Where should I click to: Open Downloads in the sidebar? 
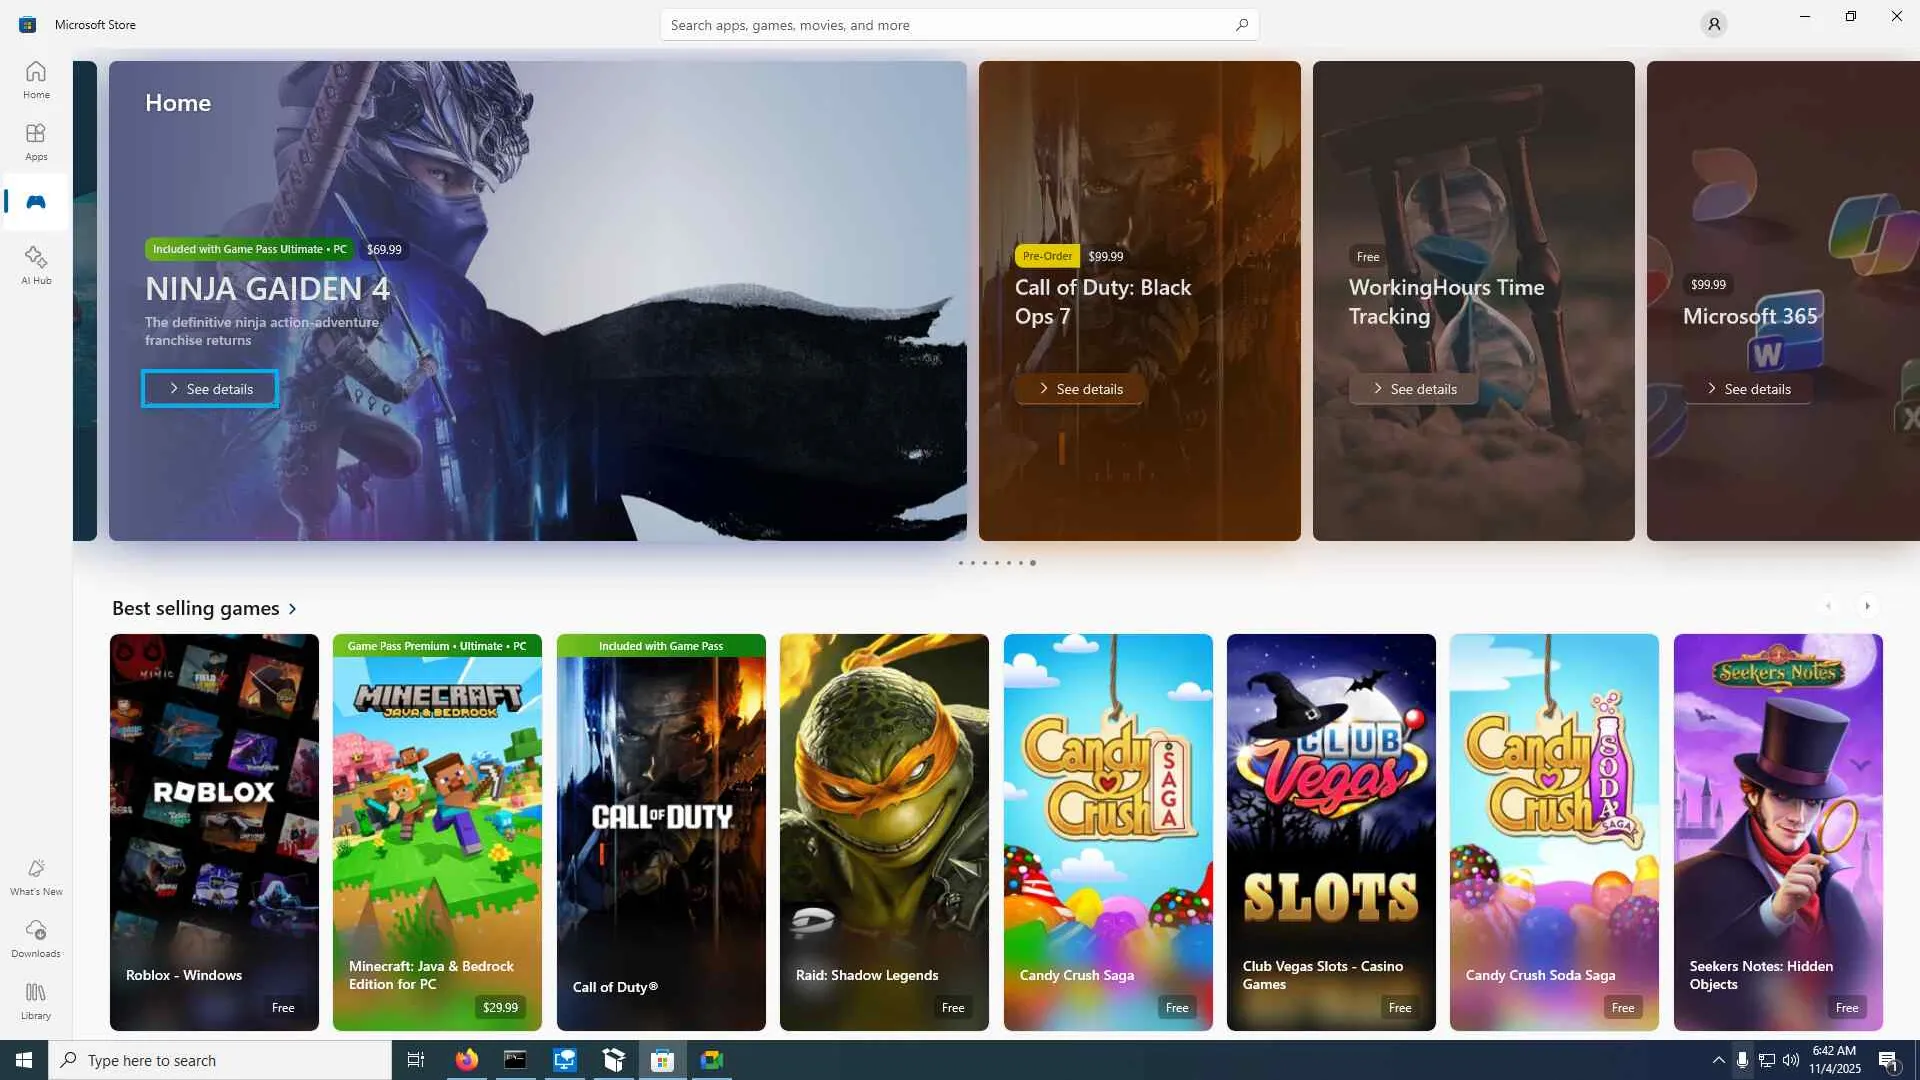(x=36, y=938)
